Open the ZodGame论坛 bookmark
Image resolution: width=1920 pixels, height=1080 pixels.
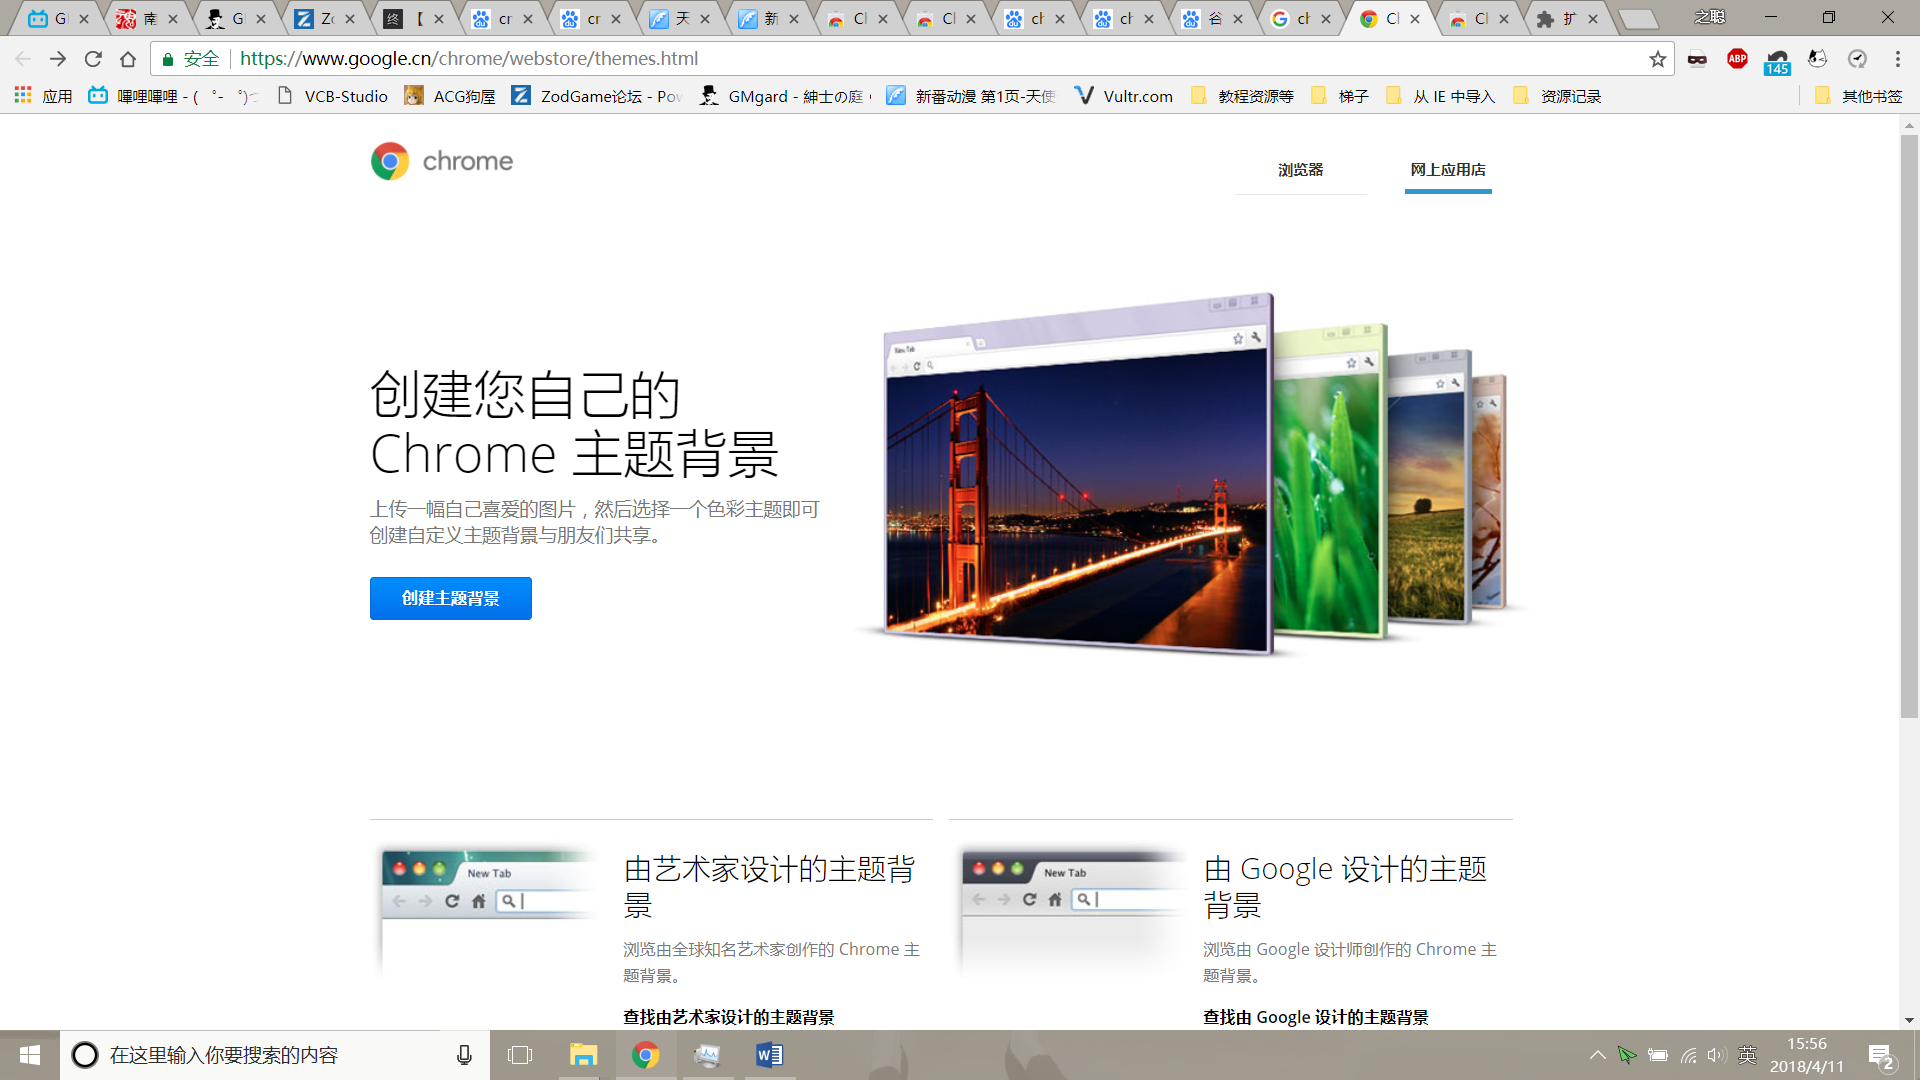click(x=597, y=96)
